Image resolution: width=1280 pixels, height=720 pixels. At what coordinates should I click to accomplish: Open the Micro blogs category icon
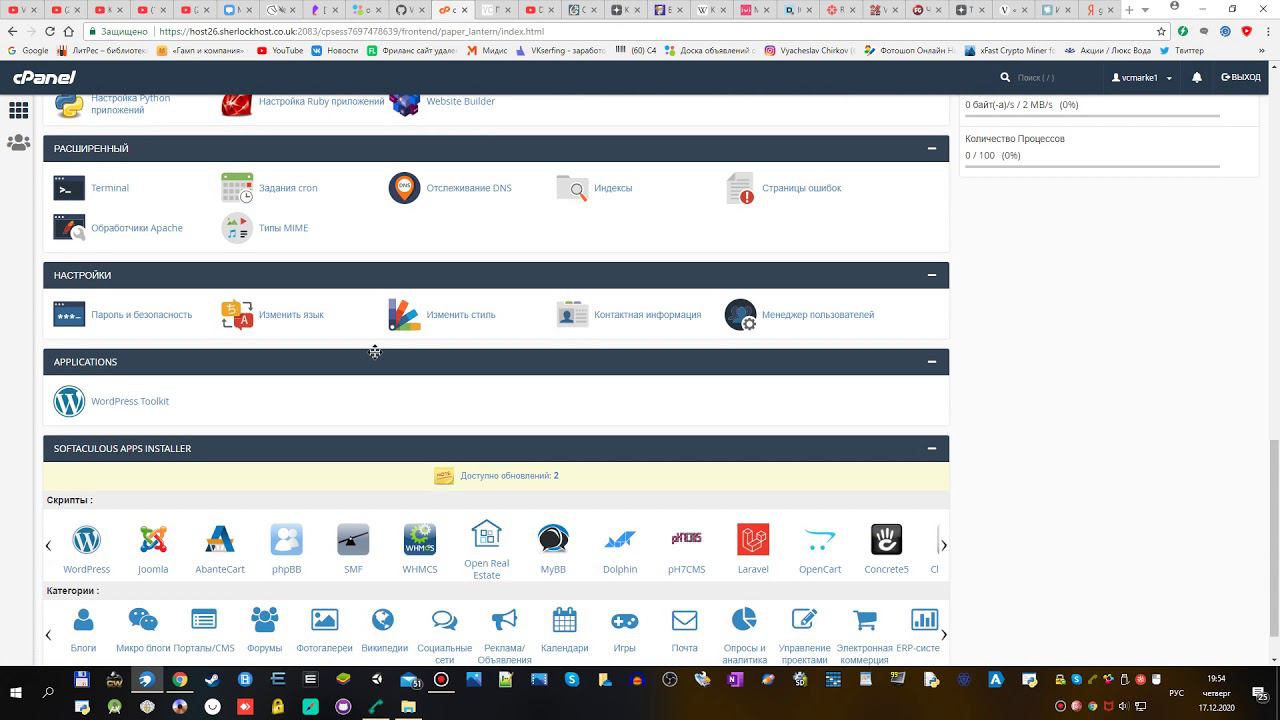click(x=143, y=620)
